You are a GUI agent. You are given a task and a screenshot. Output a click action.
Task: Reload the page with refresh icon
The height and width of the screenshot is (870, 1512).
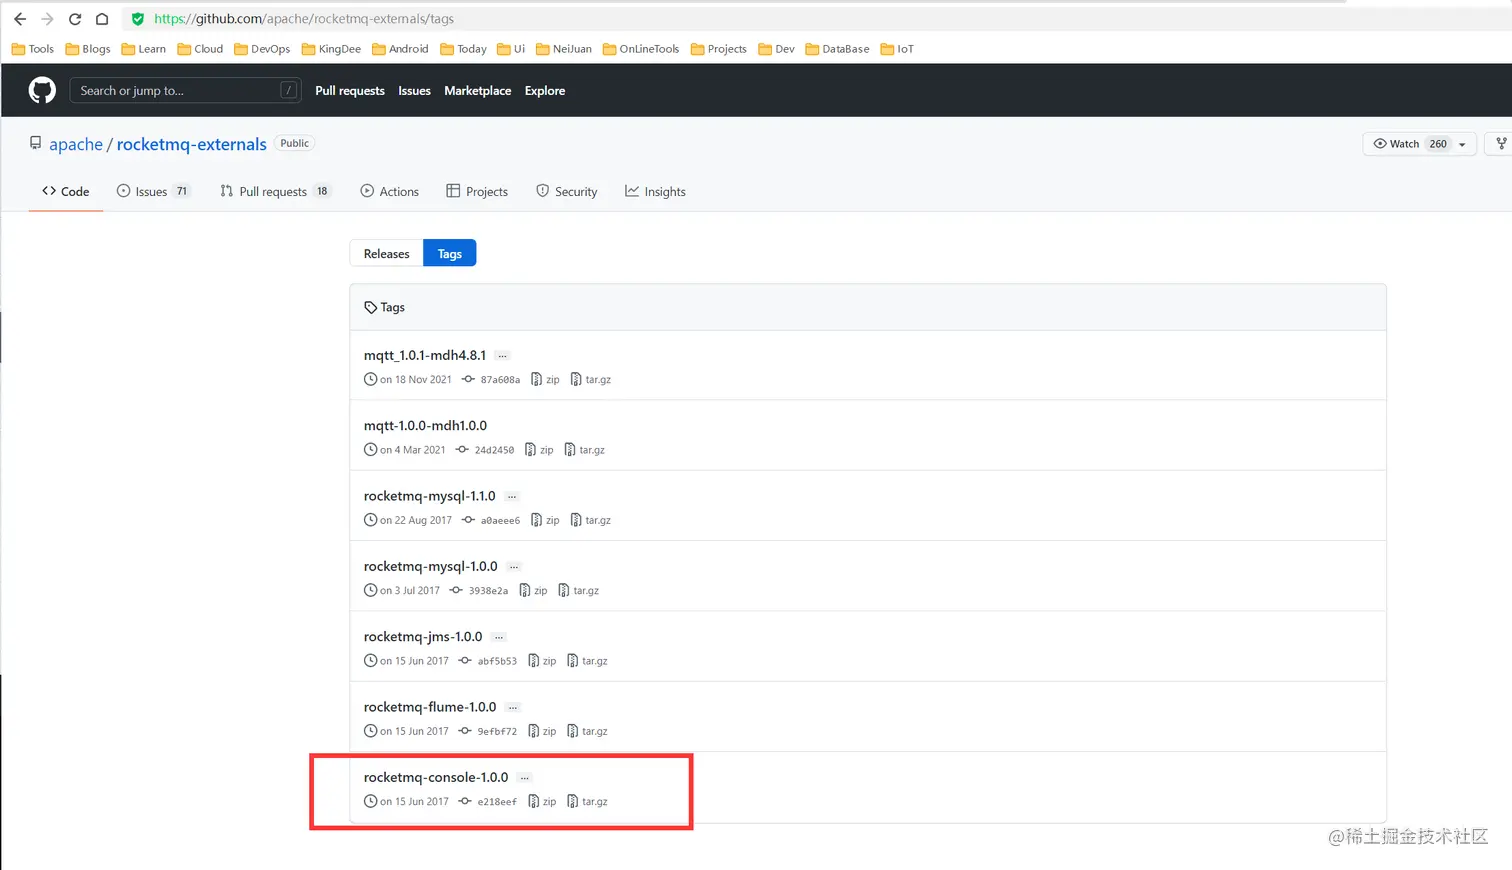click(75, 19)
